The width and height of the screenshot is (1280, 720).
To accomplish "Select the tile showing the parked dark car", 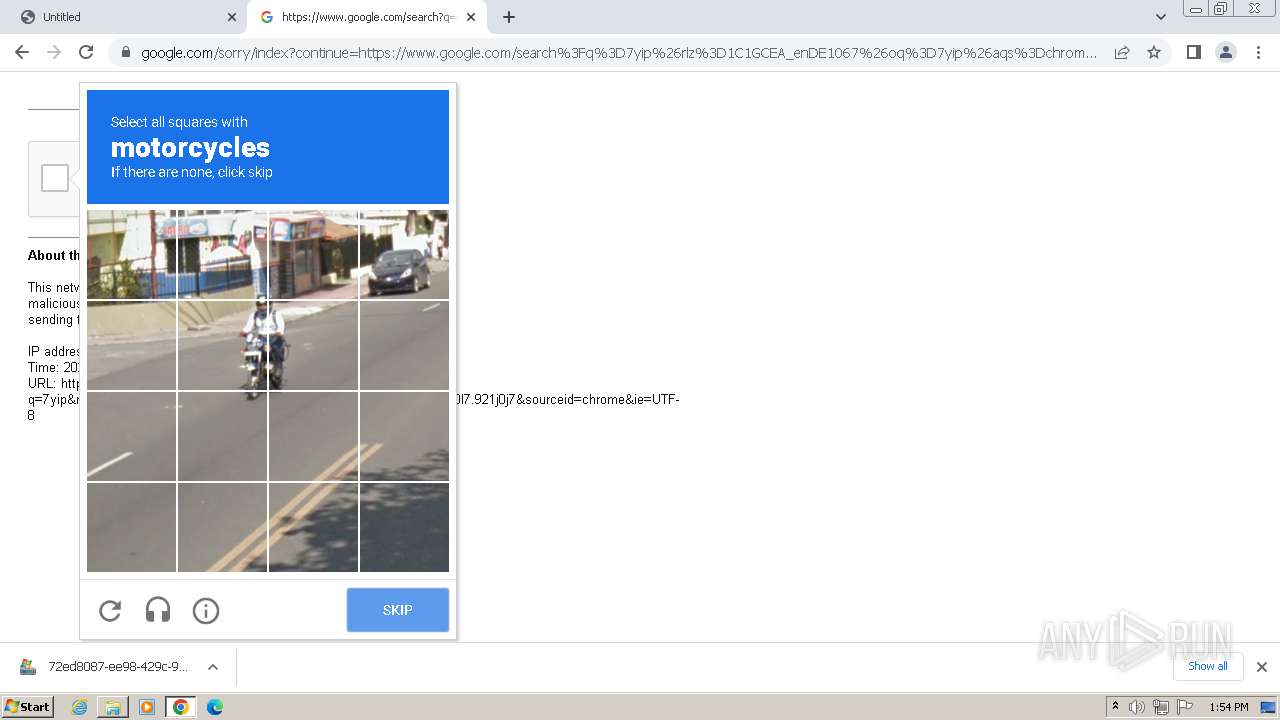I will pos(404,254).
